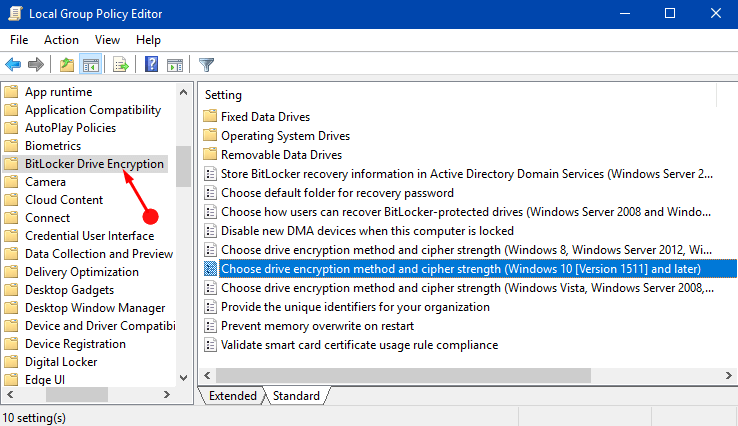Switch to the Standard tab

[x=296, y=396]
